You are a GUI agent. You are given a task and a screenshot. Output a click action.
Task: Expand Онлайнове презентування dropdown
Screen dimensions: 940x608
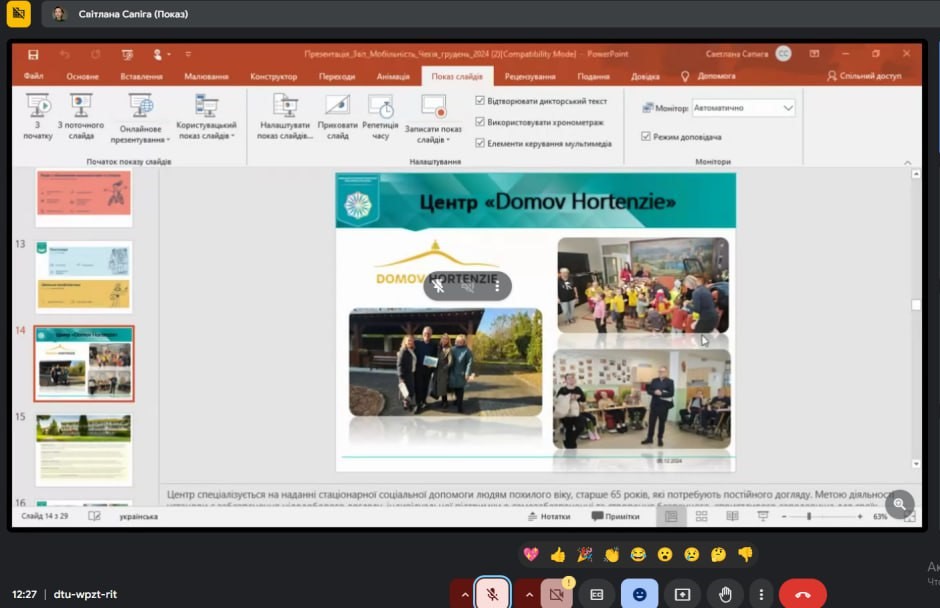(141, 140)
